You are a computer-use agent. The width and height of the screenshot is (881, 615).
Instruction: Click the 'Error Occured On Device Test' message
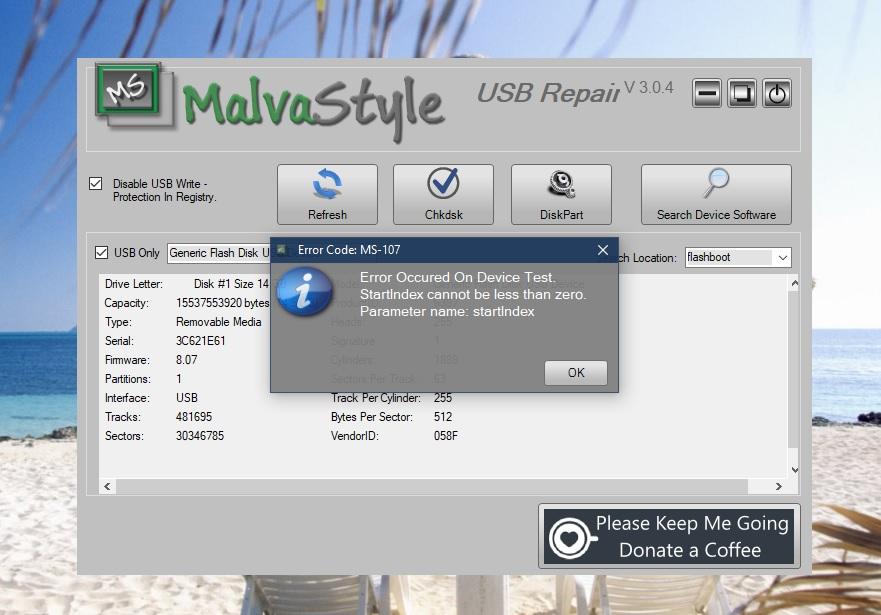[457, 277]
